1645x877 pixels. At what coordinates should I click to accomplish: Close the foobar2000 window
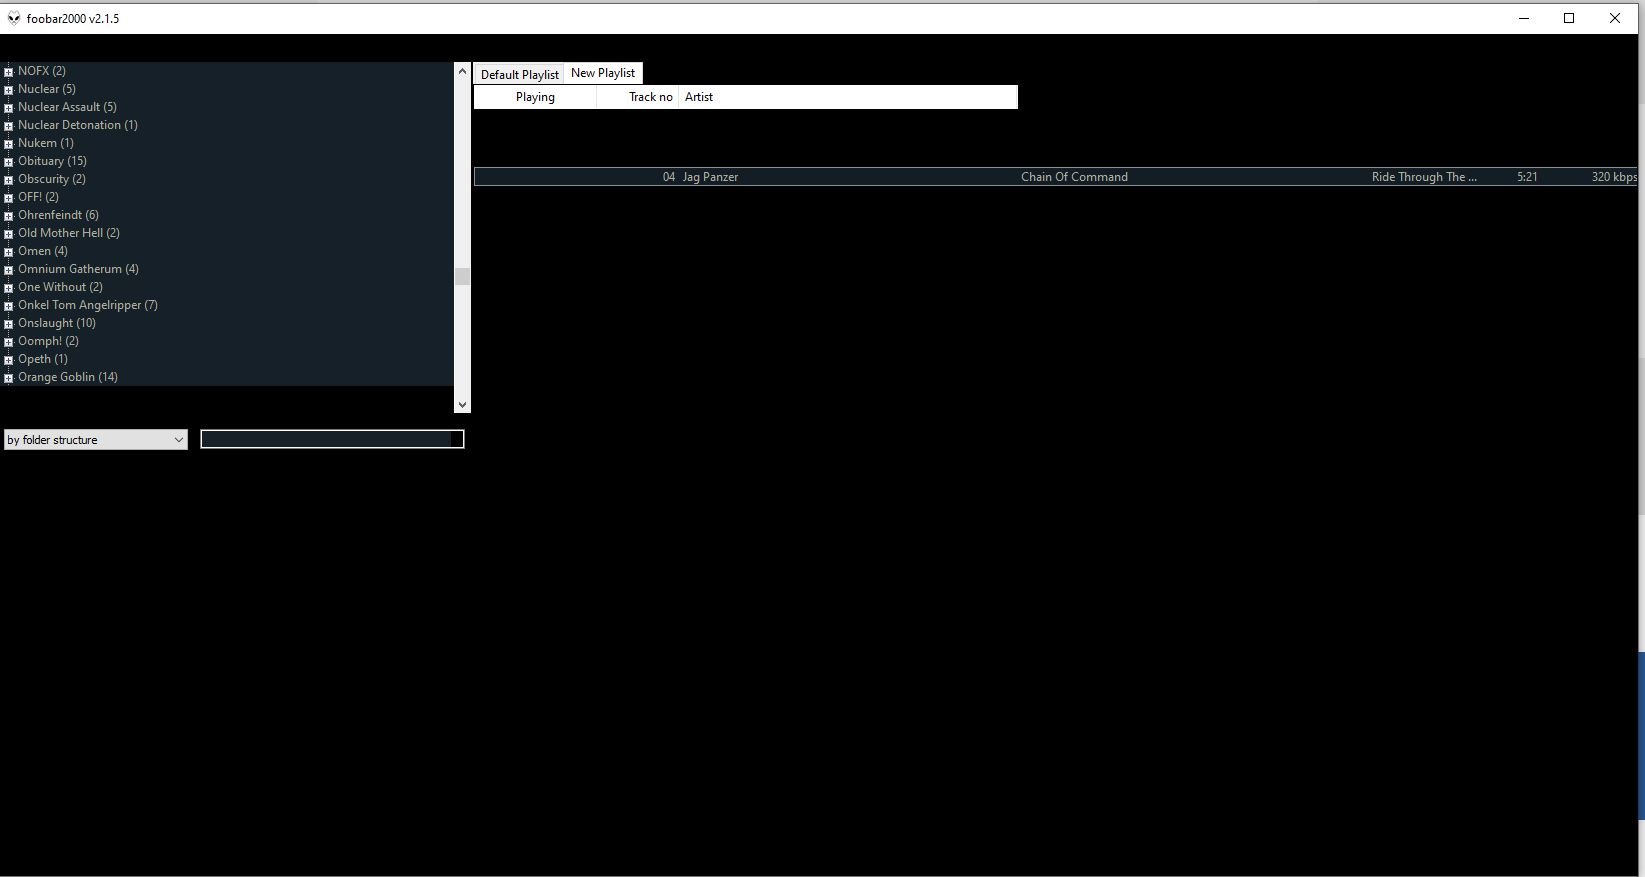pos(1615,18)
